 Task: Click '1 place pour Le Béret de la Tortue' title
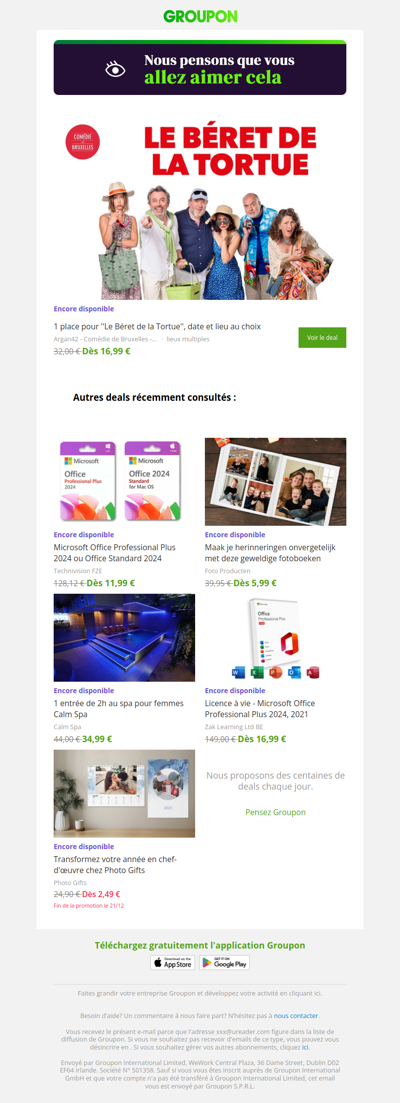(x=157, y=326)
